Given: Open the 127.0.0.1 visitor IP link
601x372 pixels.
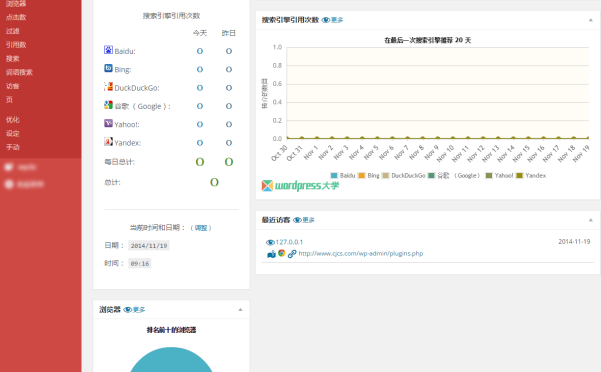Looking at the screenshot, I should (289, 242).
